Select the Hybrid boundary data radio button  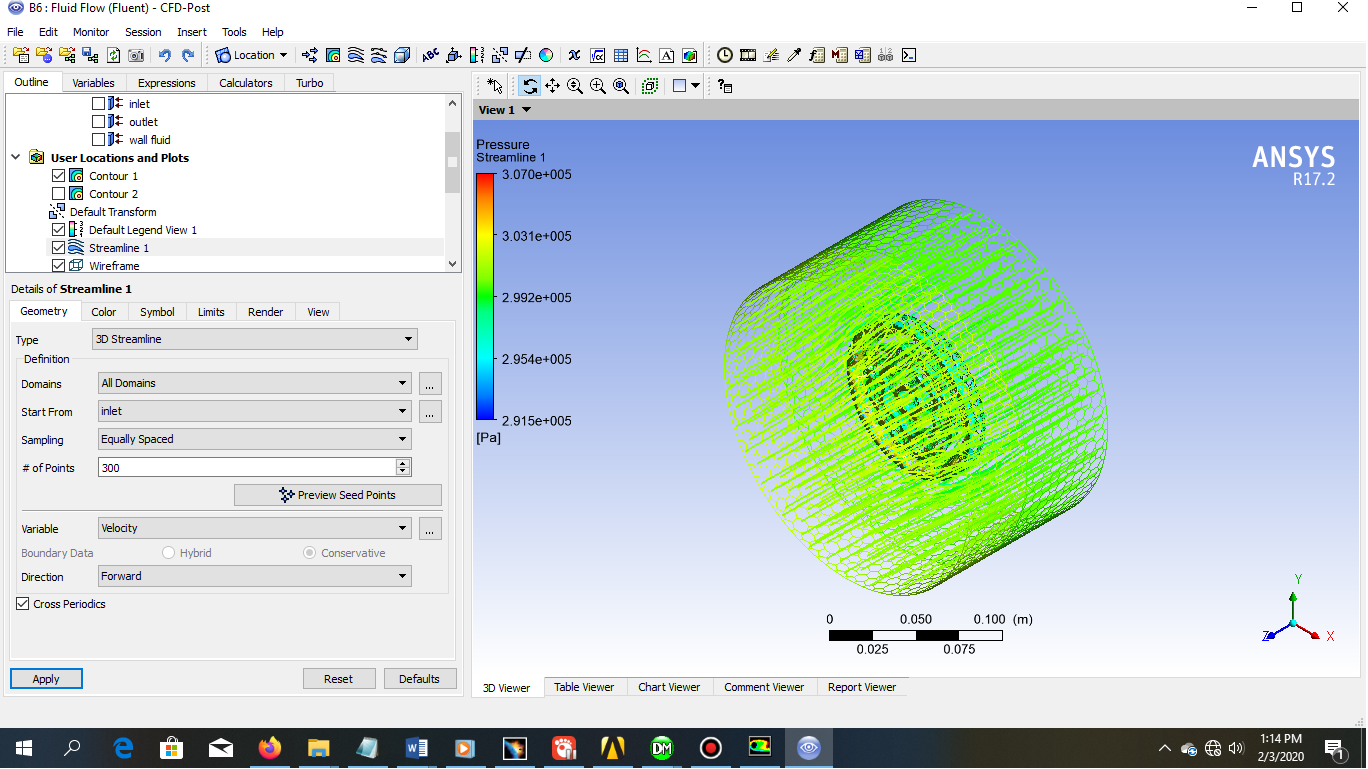(167, 552)
